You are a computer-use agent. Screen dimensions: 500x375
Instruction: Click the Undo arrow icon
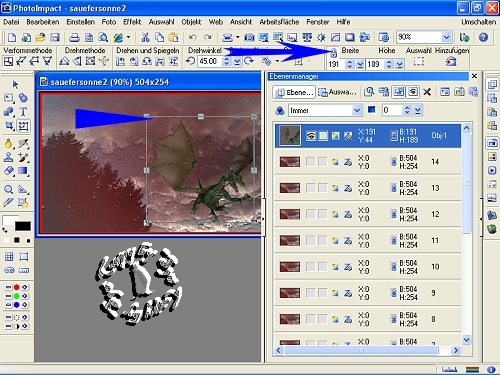(x=193, y=37)
